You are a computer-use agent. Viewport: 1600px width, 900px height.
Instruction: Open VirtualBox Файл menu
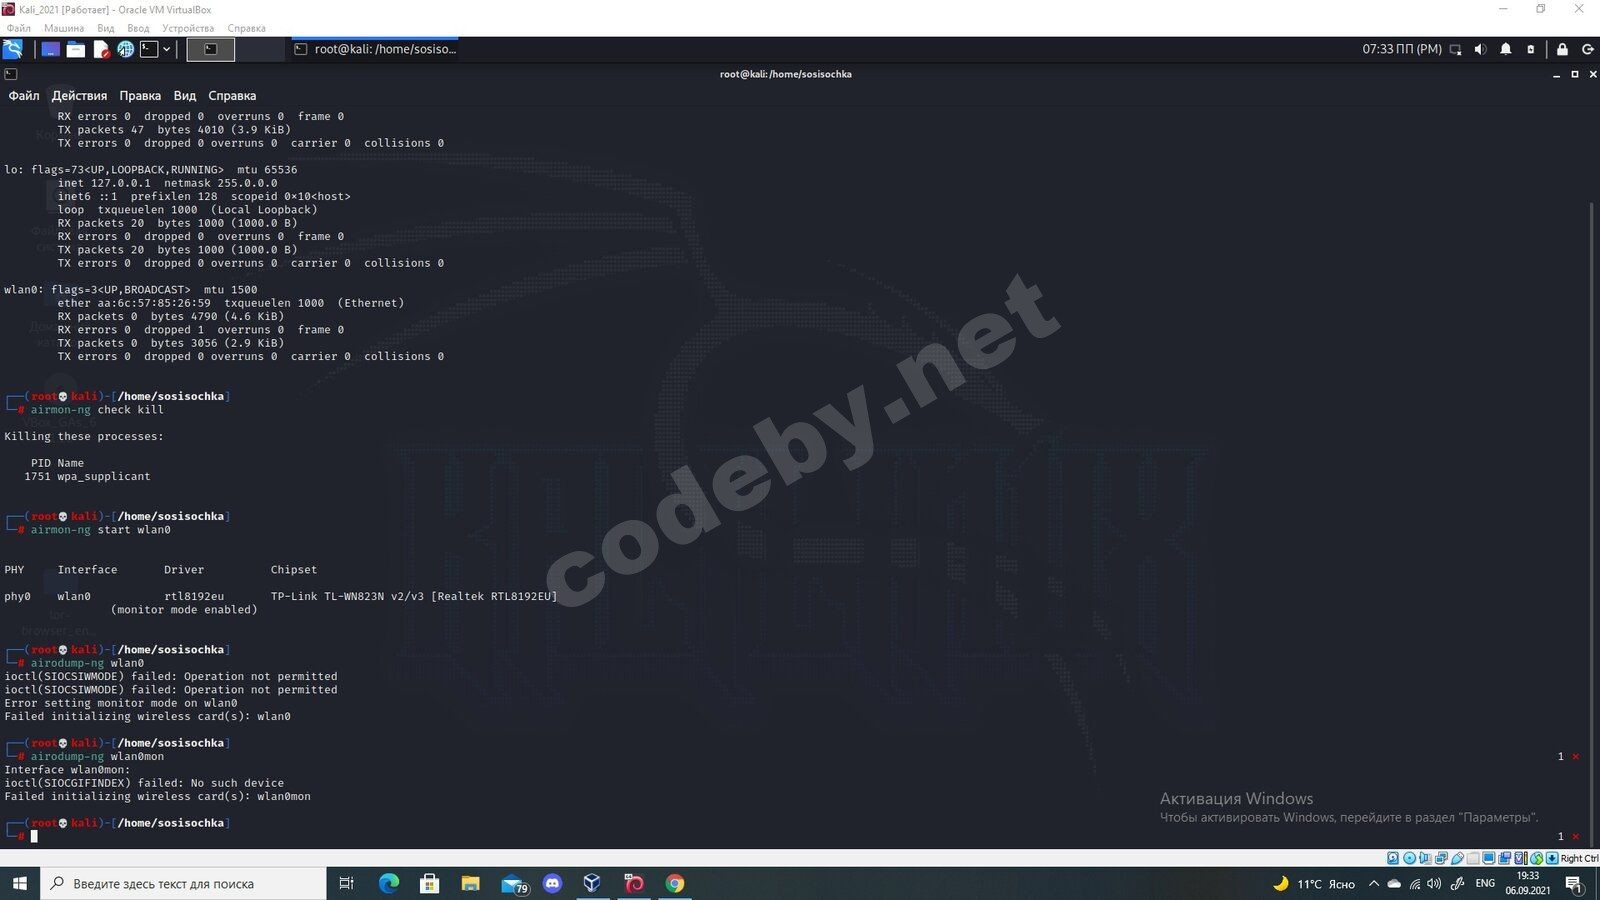(x=19, y=28)
